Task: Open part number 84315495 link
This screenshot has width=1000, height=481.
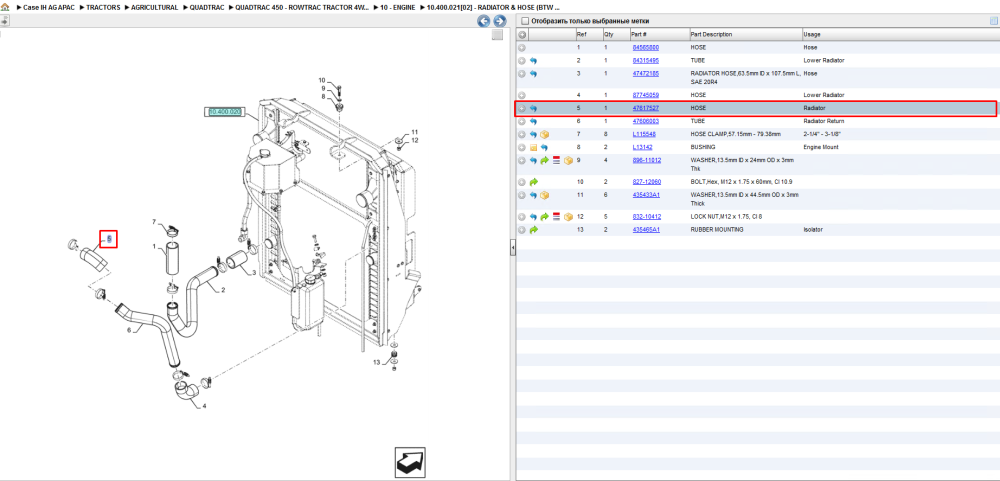Action: 645,61
